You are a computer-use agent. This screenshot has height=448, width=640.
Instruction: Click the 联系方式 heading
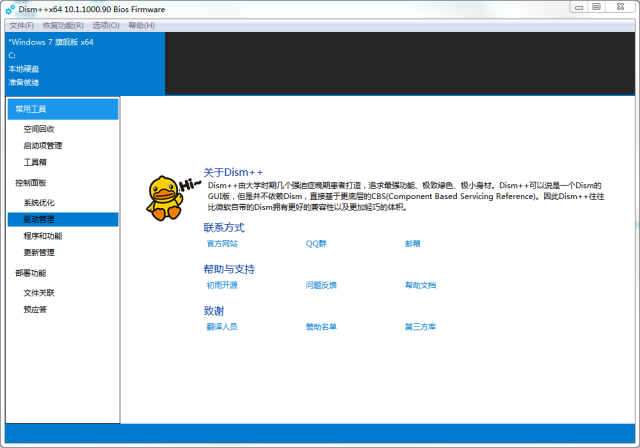224,228
